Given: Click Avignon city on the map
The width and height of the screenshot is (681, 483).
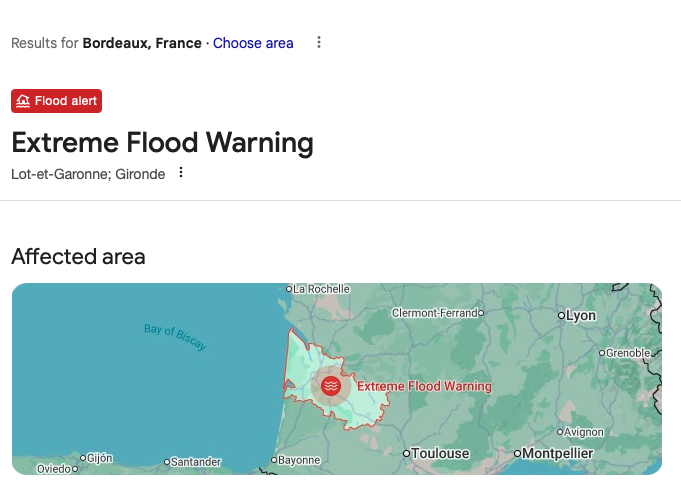Looking at the screenshot, I should click(x=583, y=433).
